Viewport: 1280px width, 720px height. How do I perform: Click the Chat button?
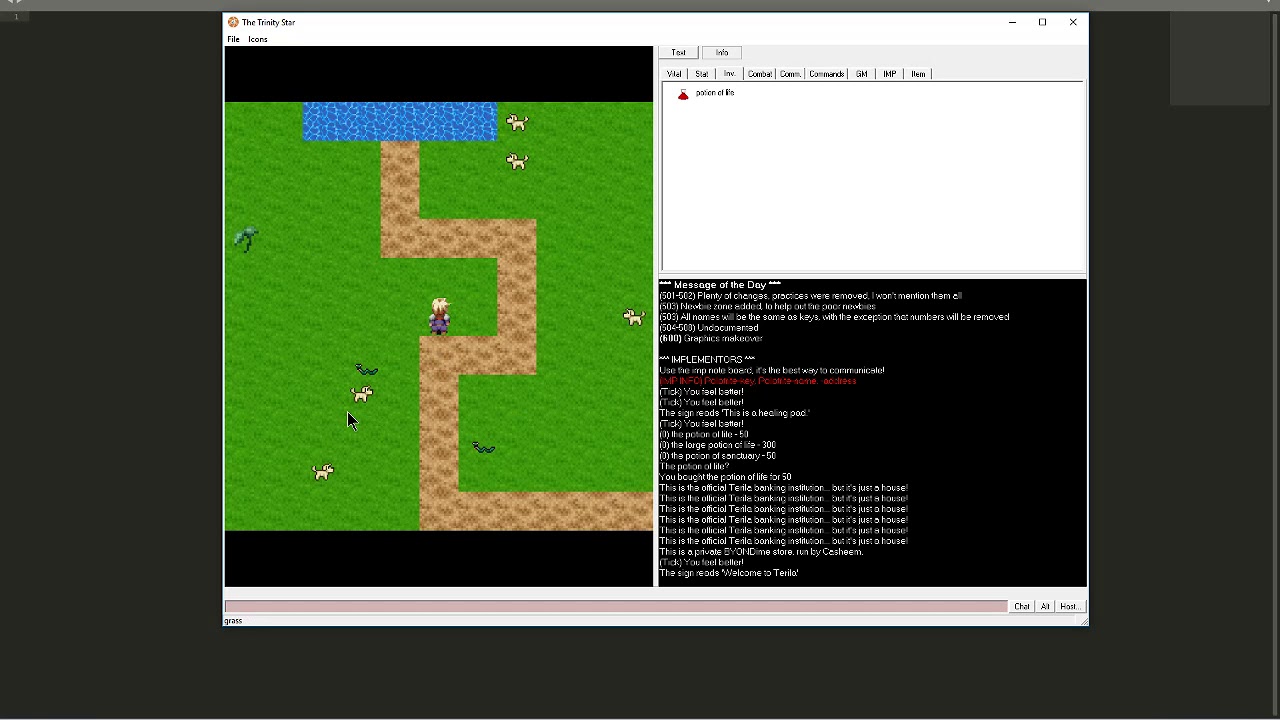[x=1022, y=606]
